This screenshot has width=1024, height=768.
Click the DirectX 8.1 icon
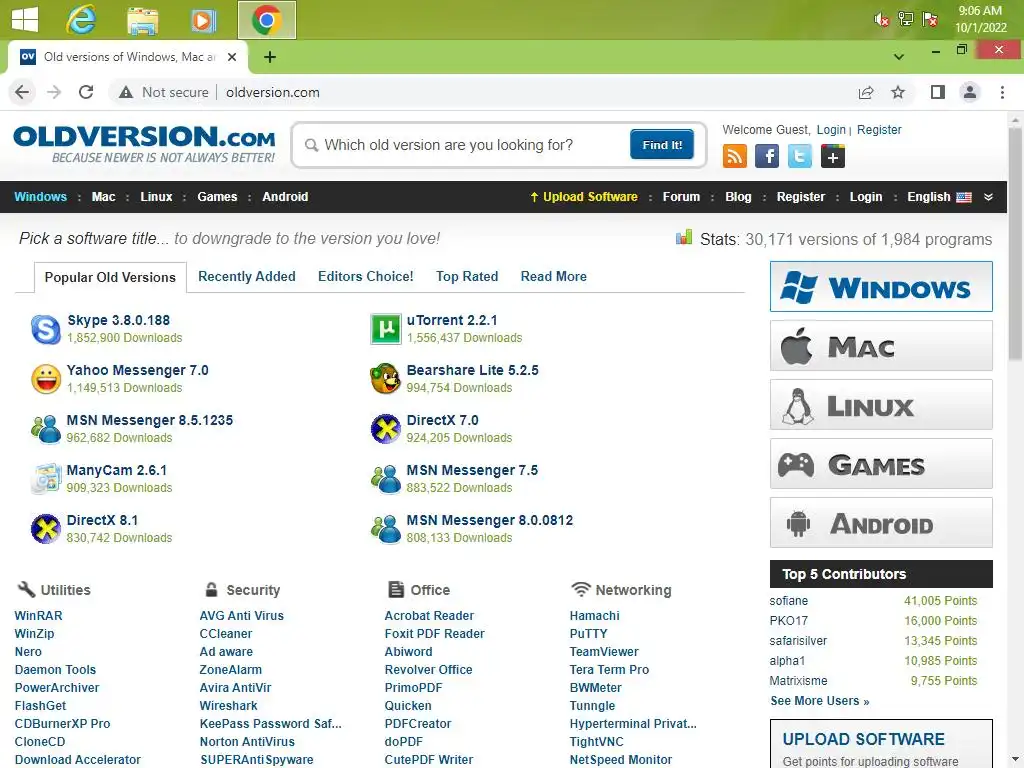[x=46, y=529]
